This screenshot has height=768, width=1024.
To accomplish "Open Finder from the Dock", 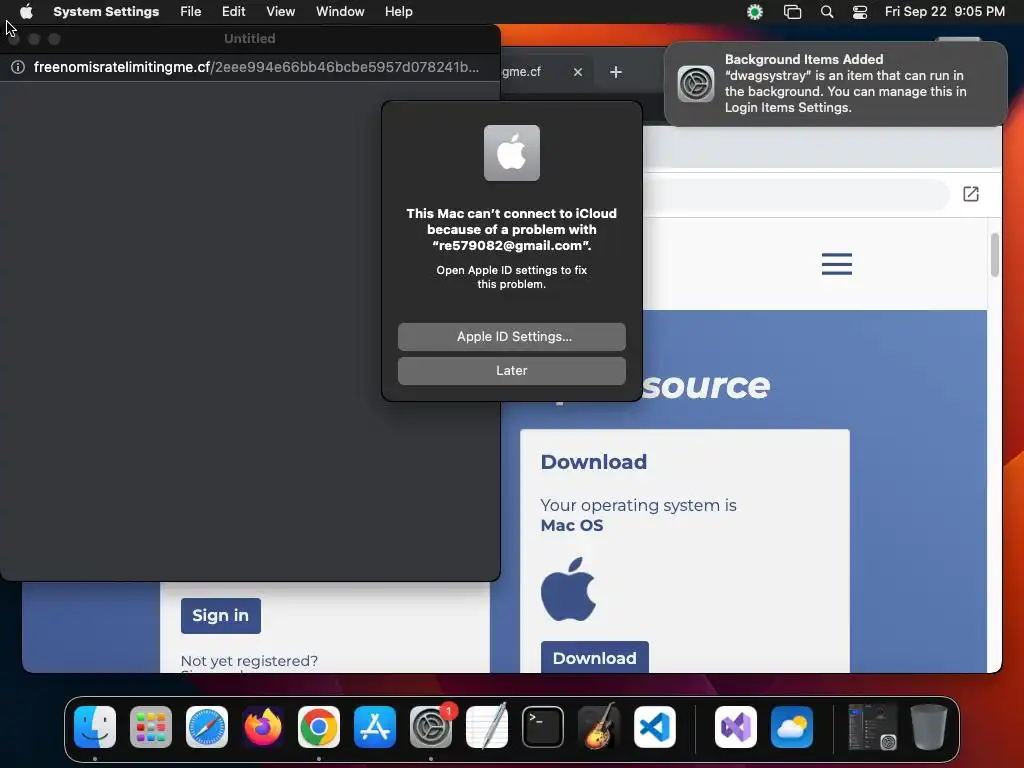I will [95, 727].
